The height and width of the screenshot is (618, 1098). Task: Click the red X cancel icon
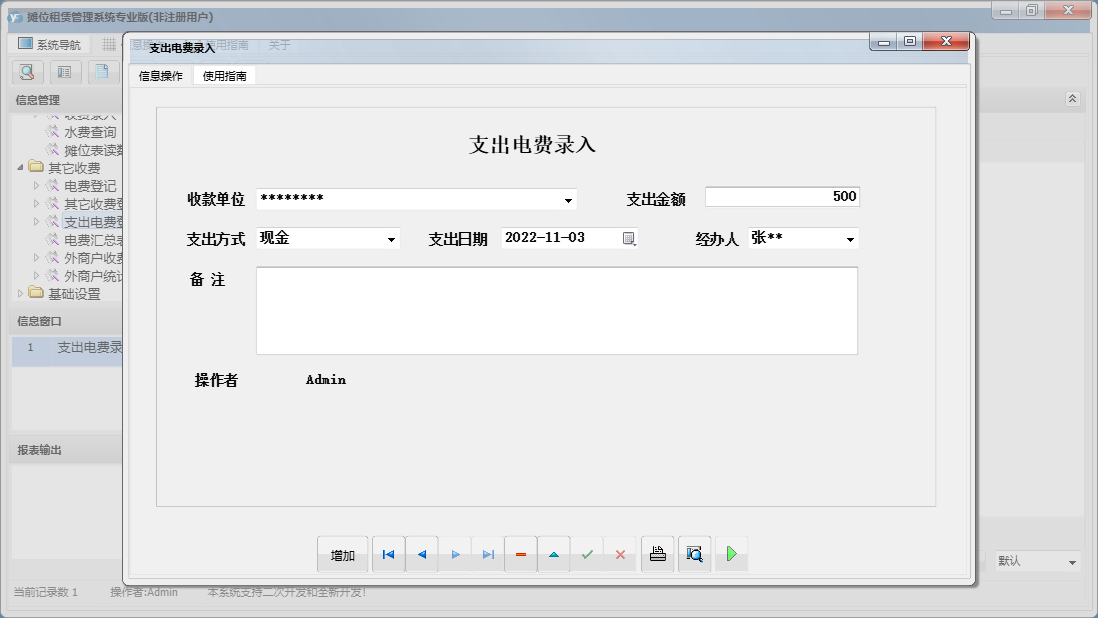tap(621, 553)
